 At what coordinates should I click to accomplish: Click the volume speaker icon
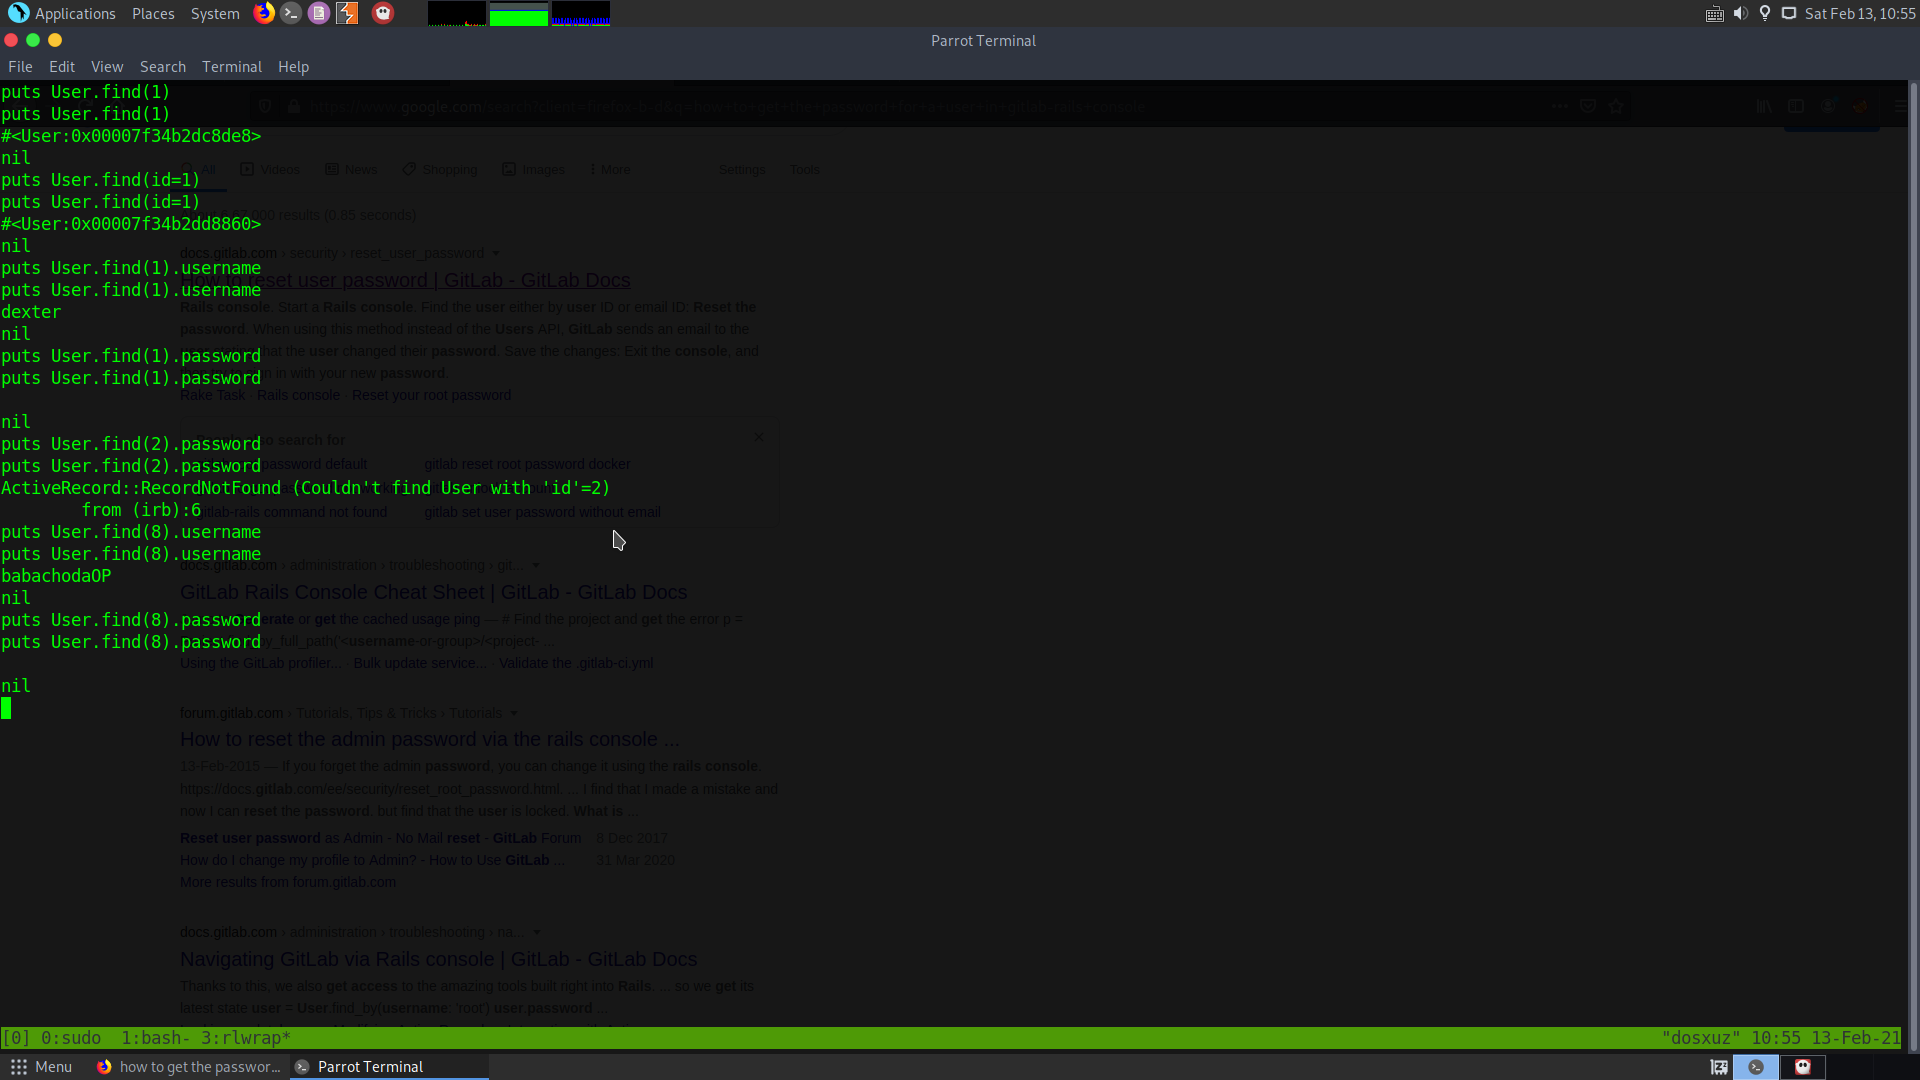[x=1740, y=14]
